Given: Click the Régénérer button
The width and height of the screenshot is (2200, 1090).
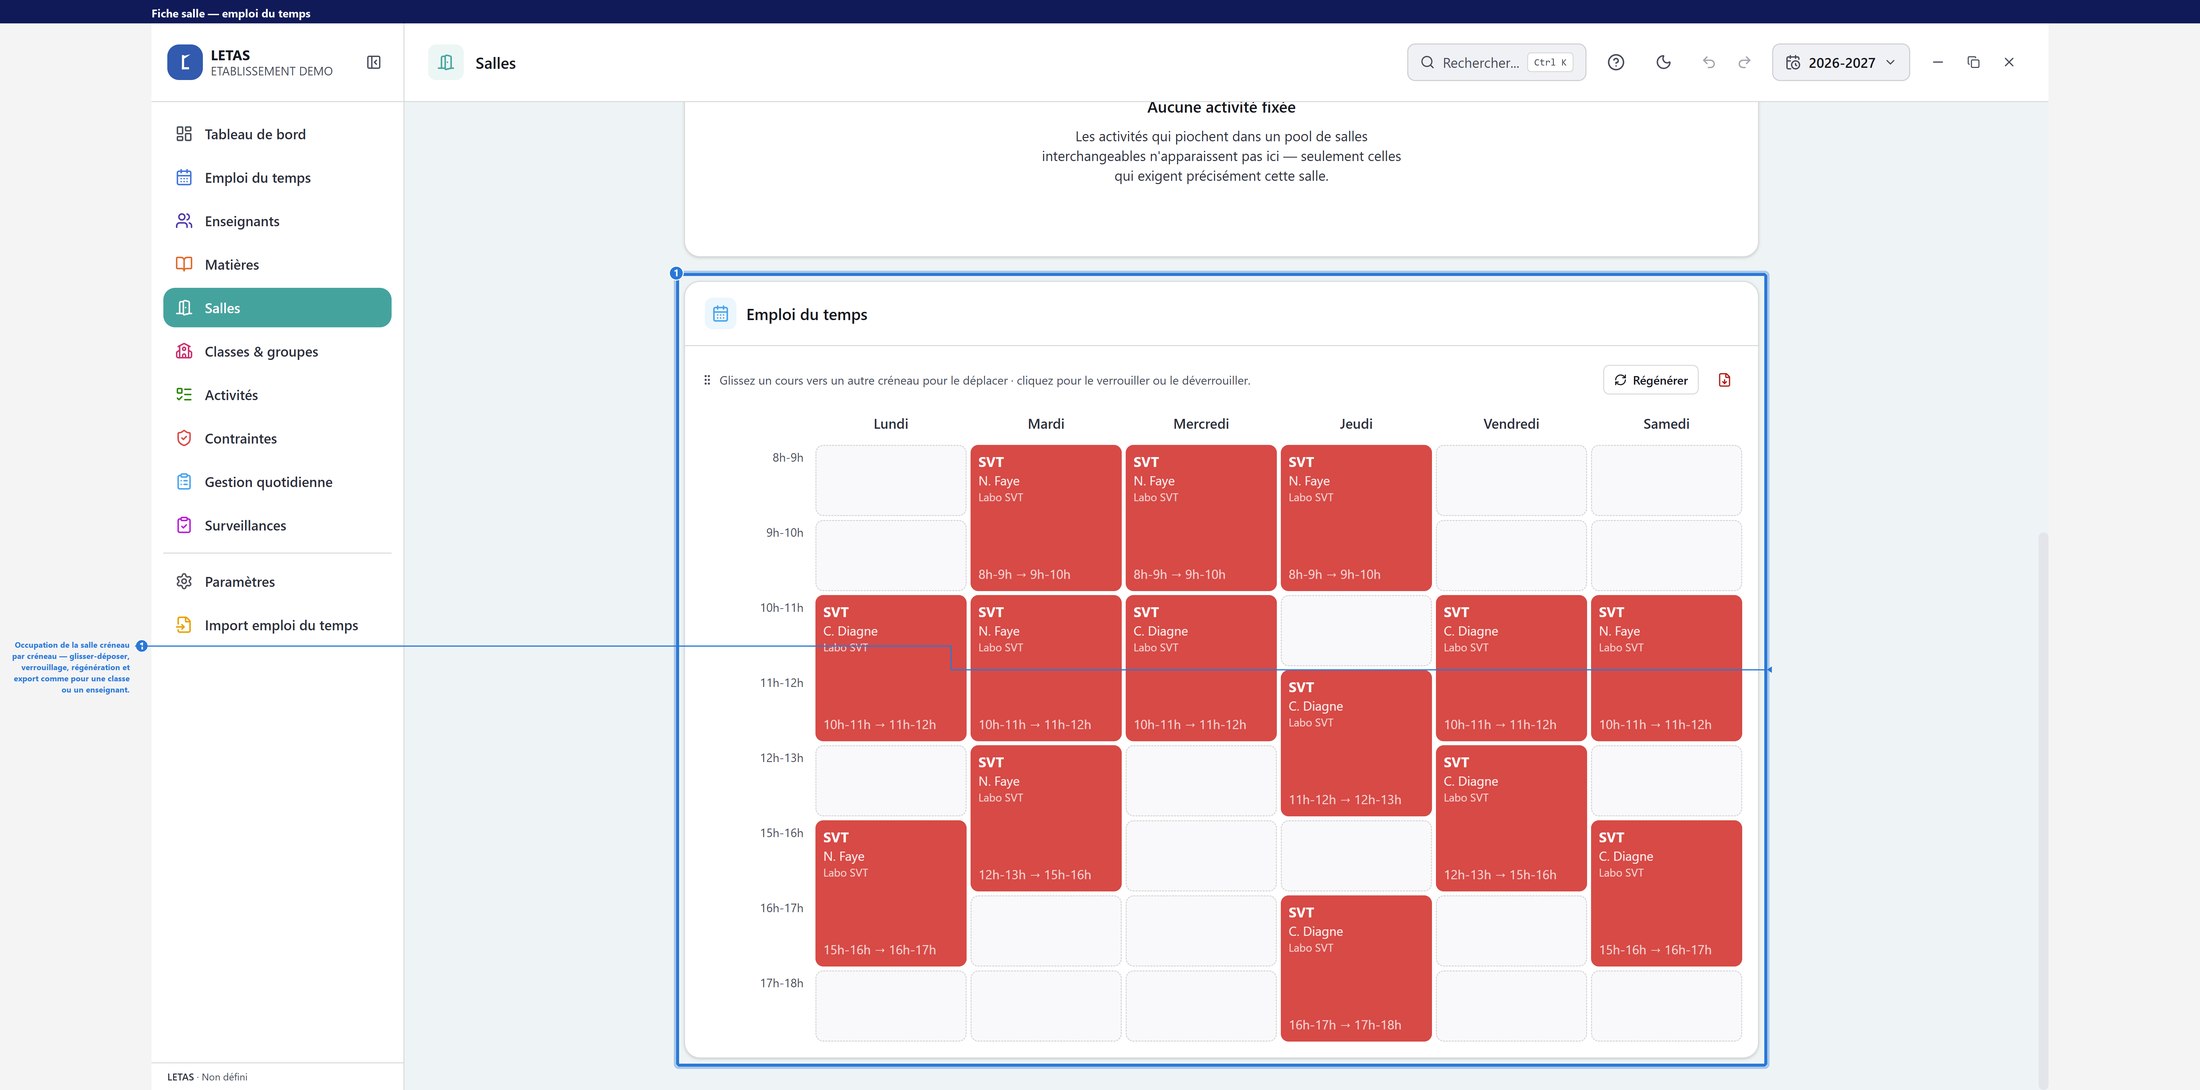Looking at the screenshot, I should click(x=1651, y=380).
